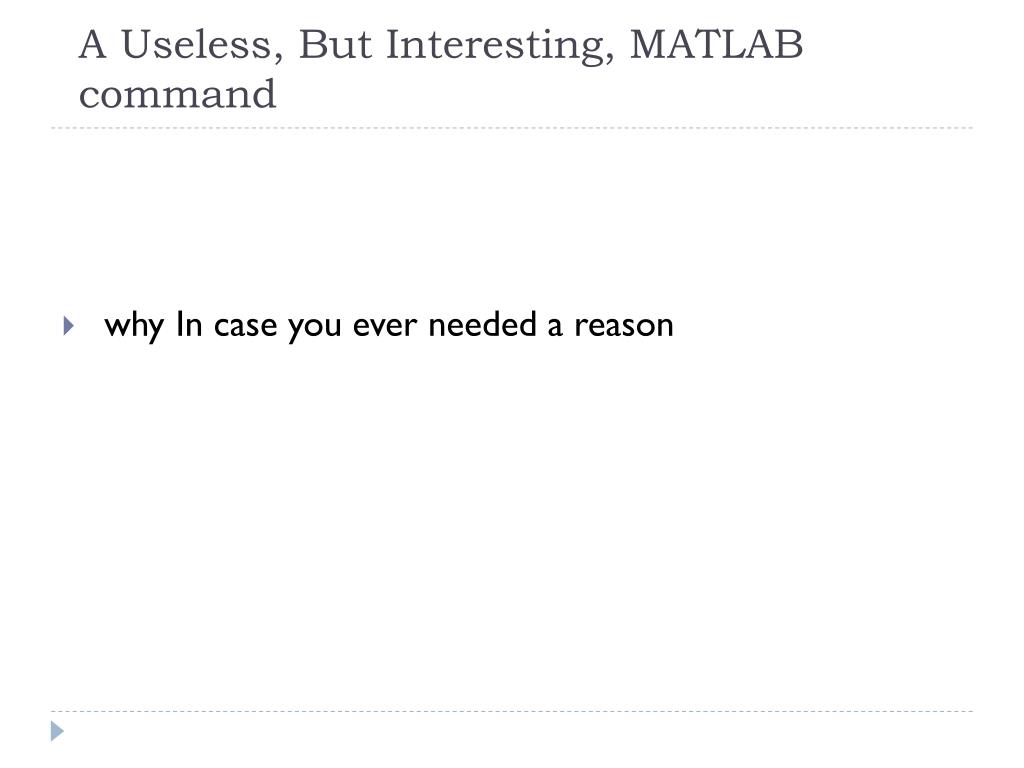Click the word 'you' in the bullet line

coord(315,328)
